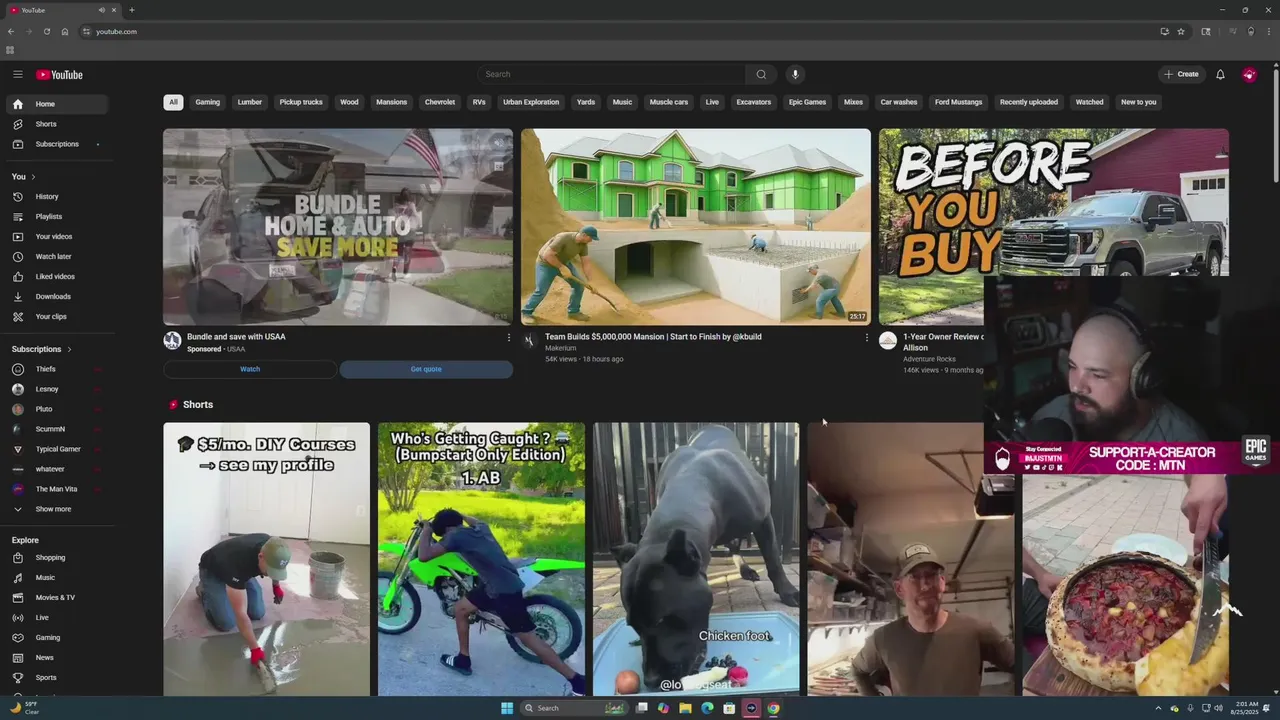Image resolution: width=1280 pixels, height=720 pixels.
Task: Open History in the sidebar
Action: (56, 197)
